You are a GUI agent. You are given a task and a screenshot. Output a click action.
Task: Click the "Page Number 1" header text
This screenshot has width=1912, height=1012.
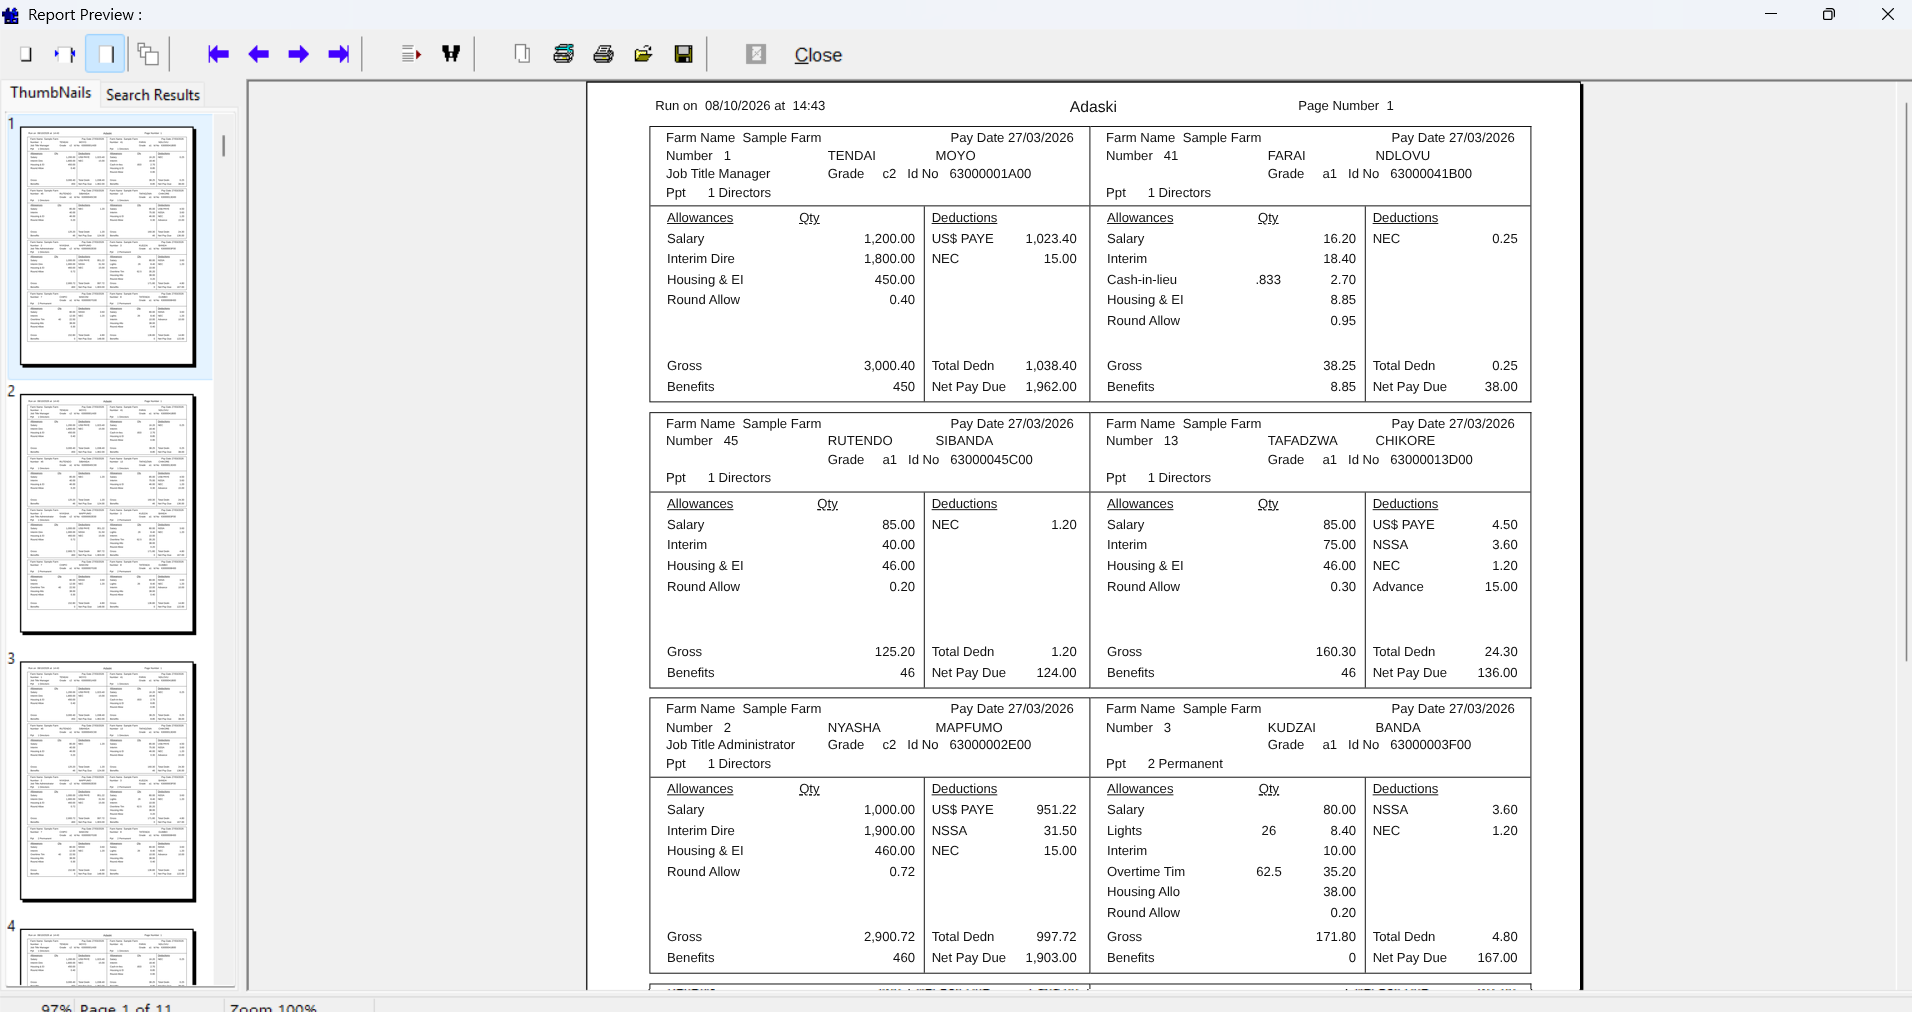coord(1345,106)
